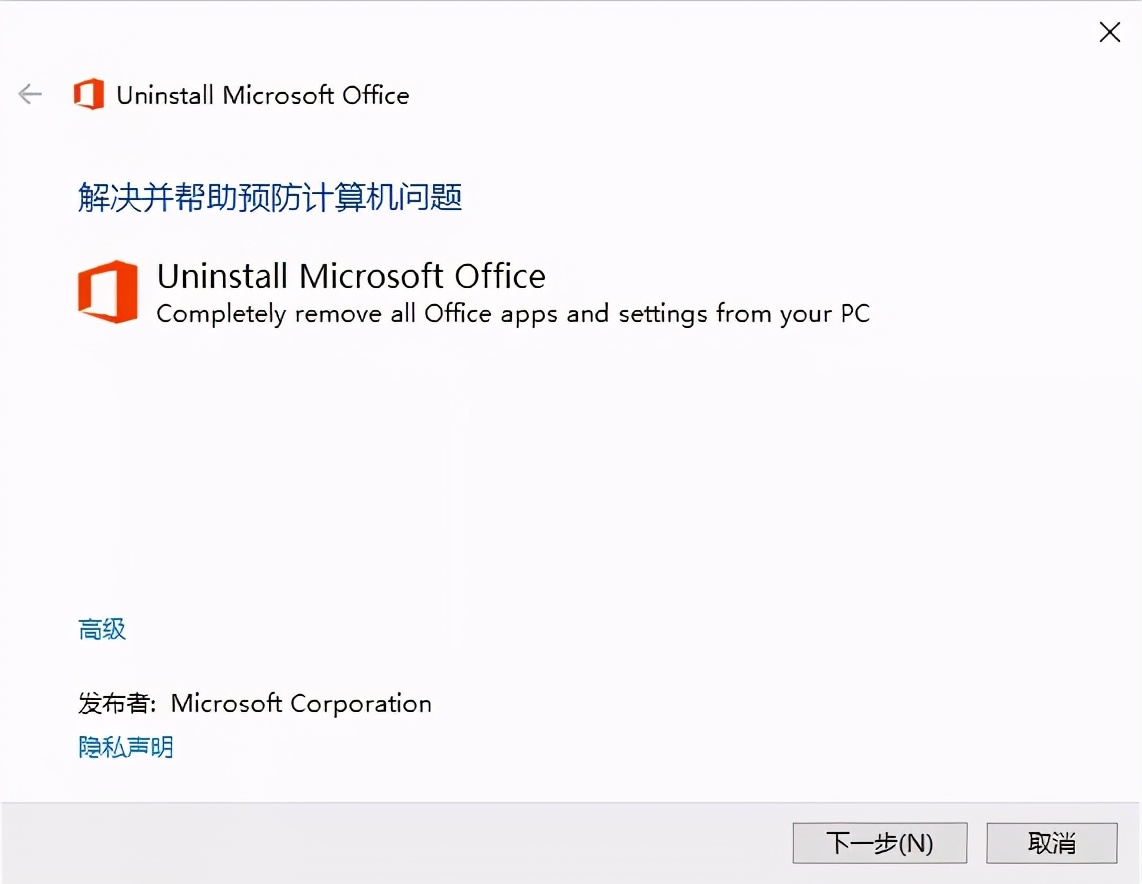
Task: Cancel the troubleshooter with 取消
Action: tap(1052, 842)
